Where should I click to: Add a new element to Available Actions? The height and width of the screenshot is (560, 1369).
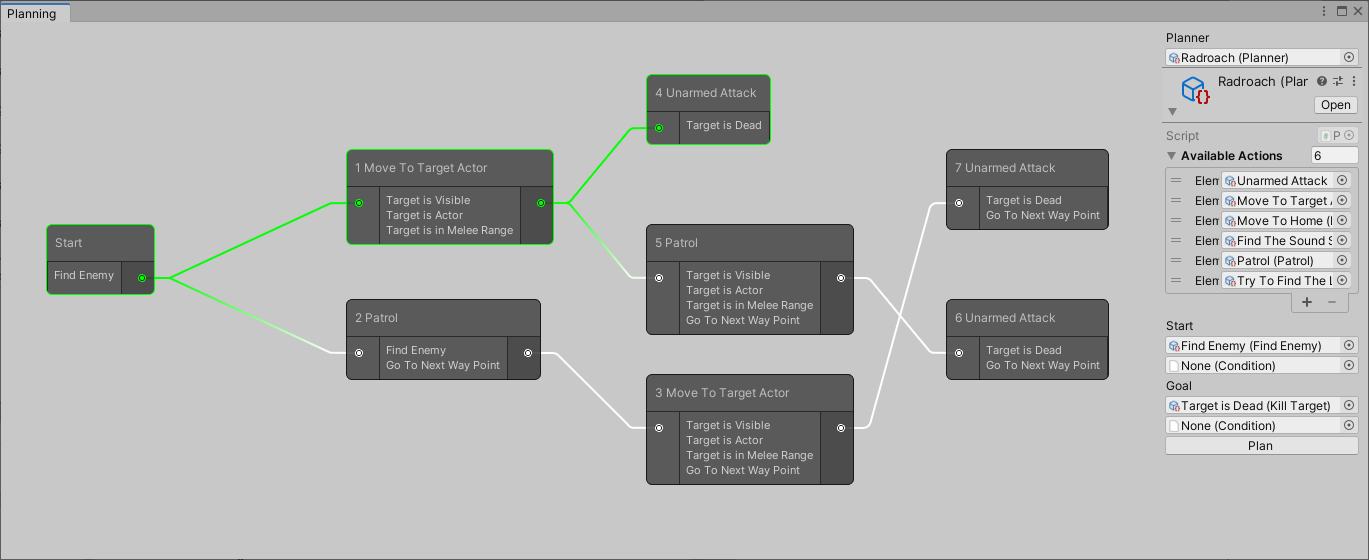pyautogui.click(x=1307, y=302)
